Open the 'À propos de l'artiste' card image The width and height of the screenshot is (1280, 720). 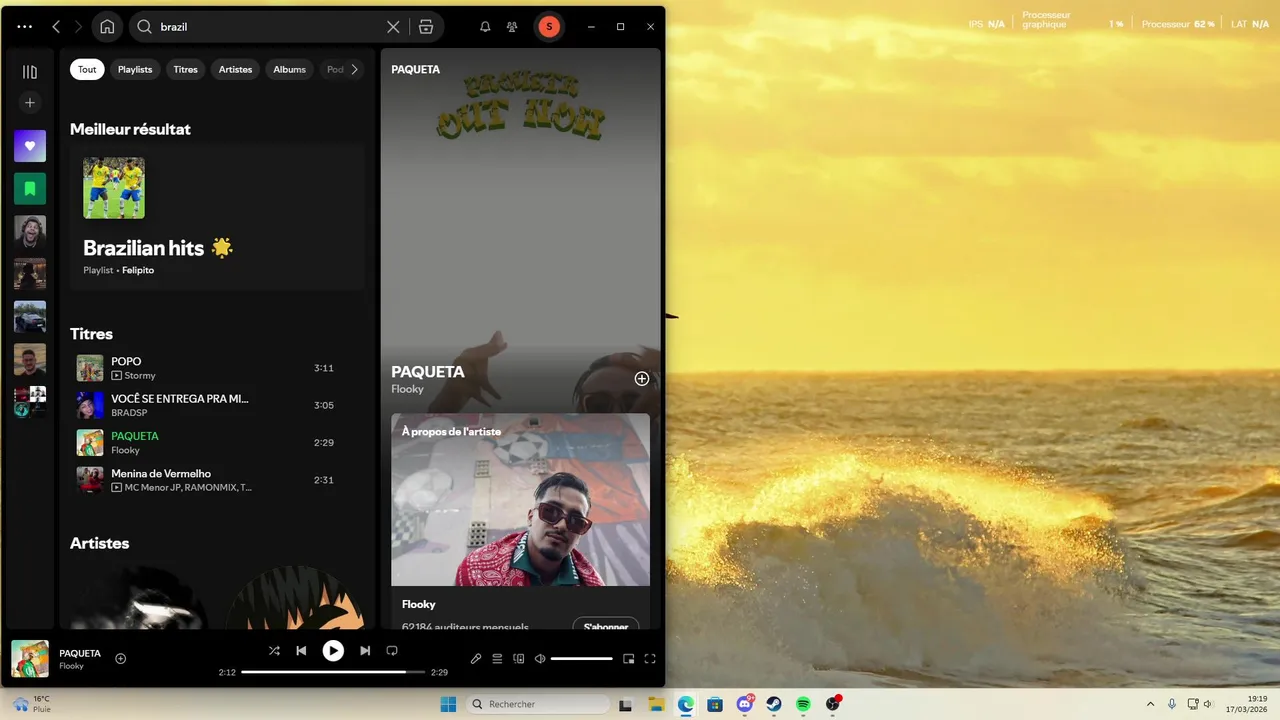pos(520,499)
